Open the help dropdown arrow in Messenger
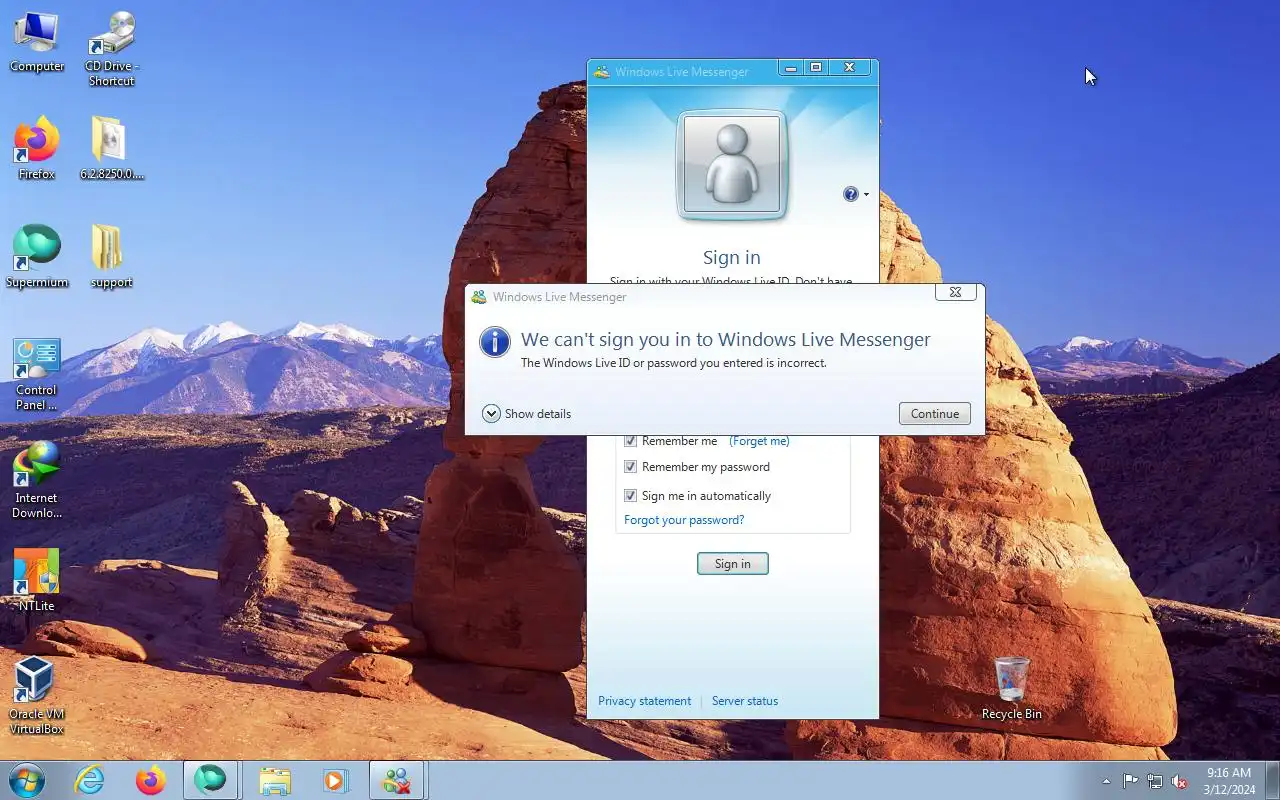This screenshot has height=800, width=1280. click(866, 195)
